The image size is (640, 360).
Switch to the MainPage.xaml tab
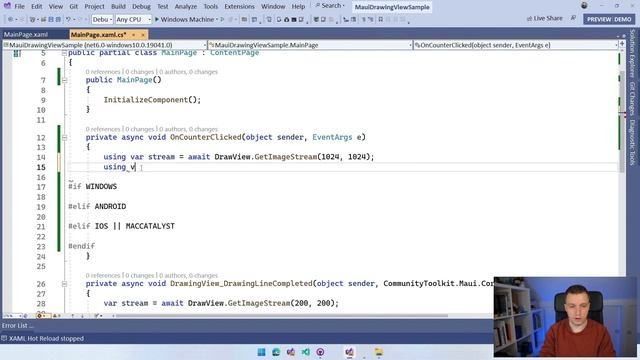pos(26,35)
